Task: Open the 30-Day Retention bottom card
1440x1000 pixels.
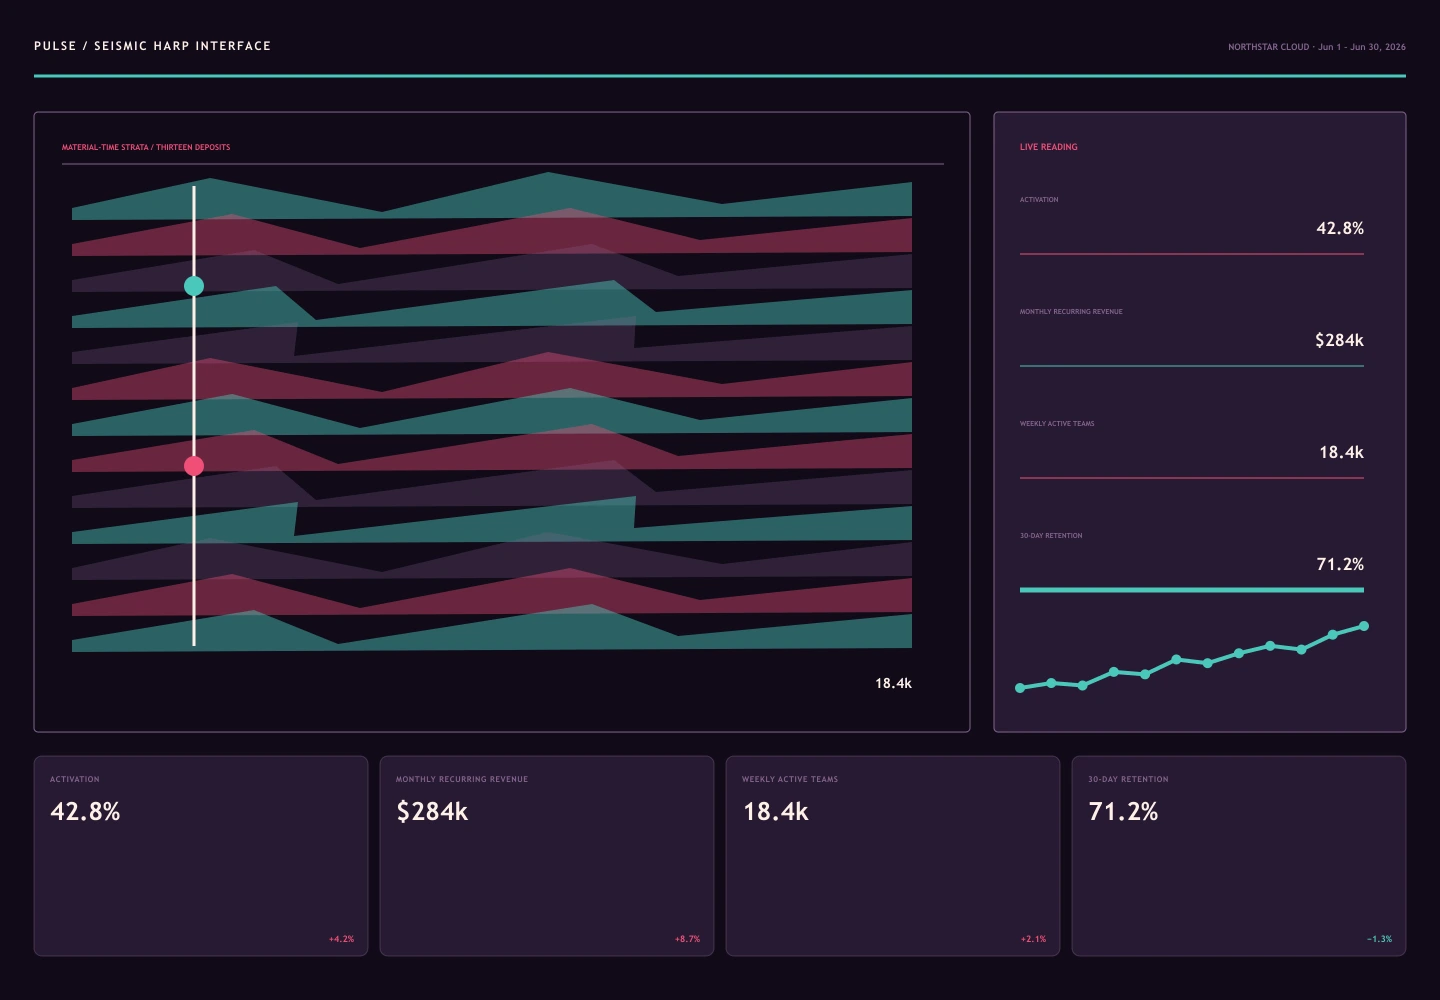Action: (1239, 856)
